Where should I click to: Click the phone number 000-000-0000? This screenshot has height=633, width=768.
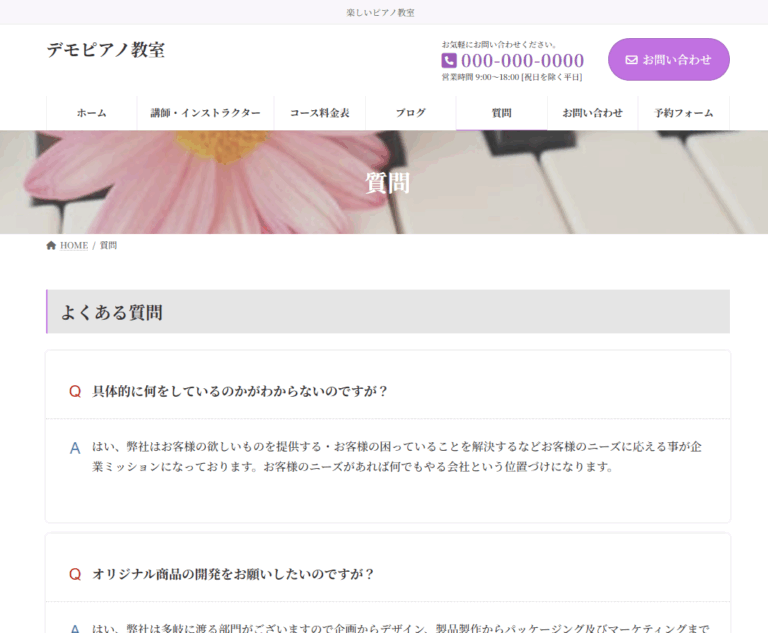(522, 61)
